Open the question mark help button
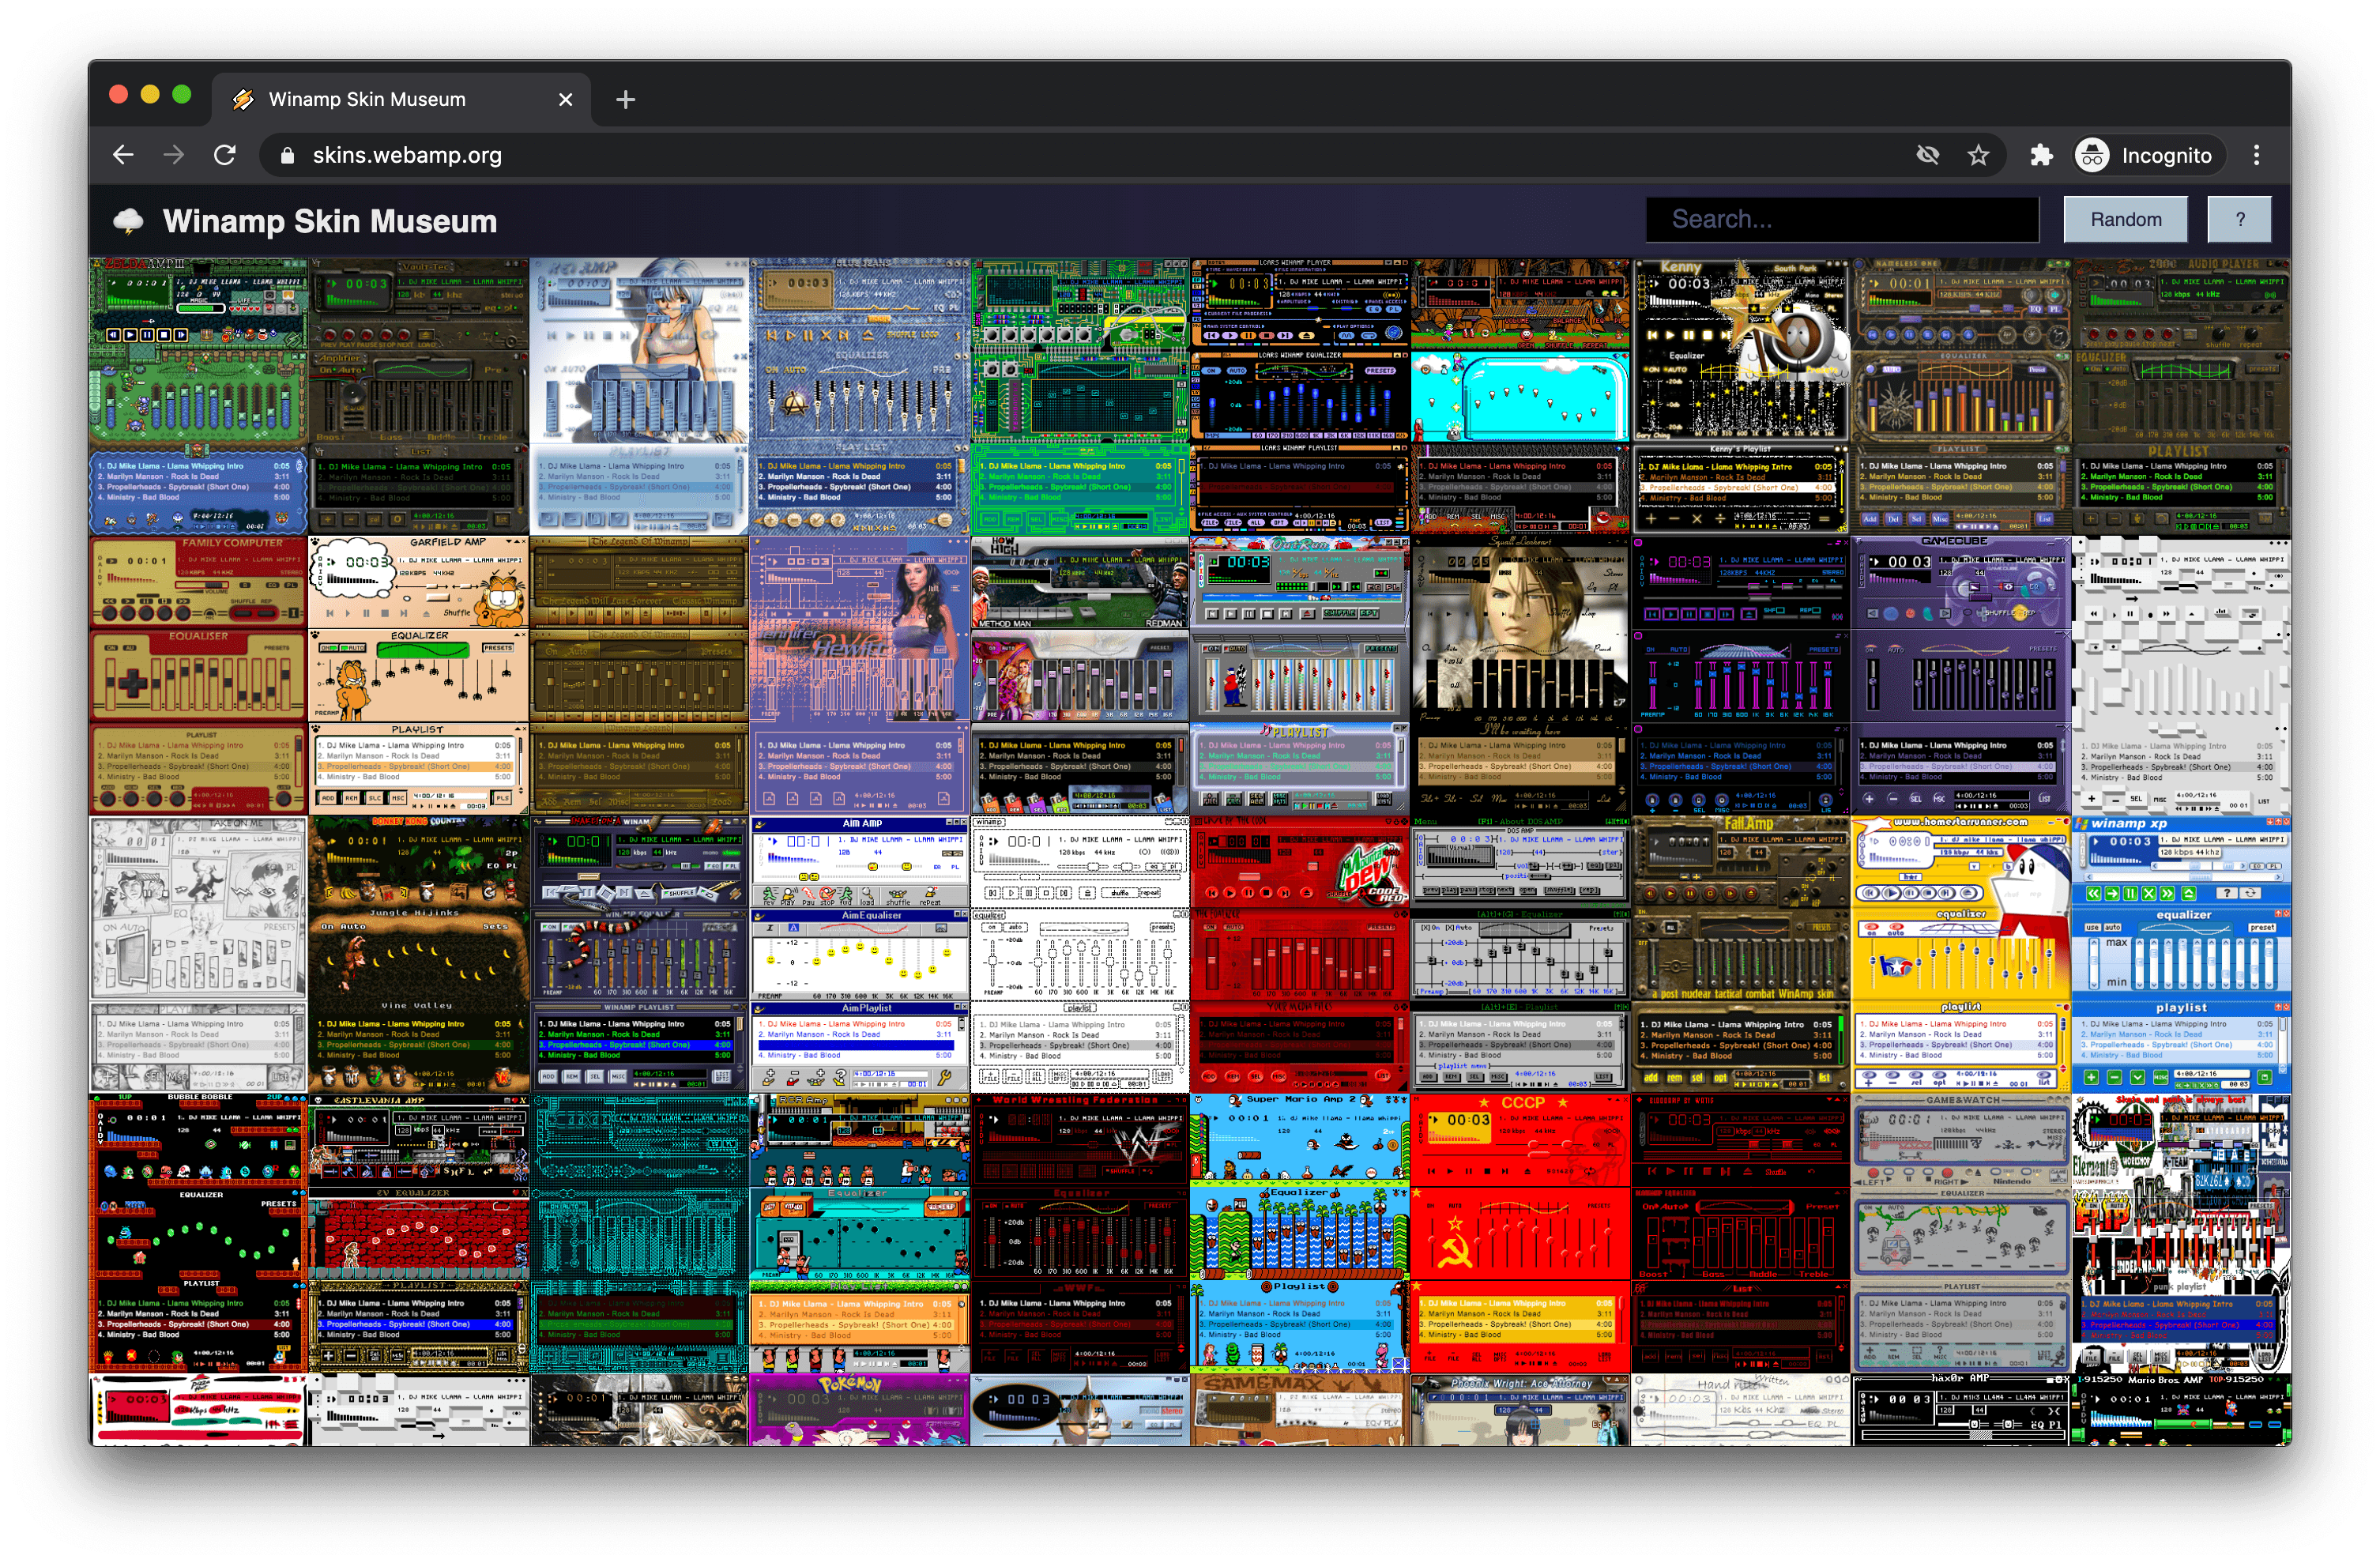 pyautogui.click(x=2239, y=219)
